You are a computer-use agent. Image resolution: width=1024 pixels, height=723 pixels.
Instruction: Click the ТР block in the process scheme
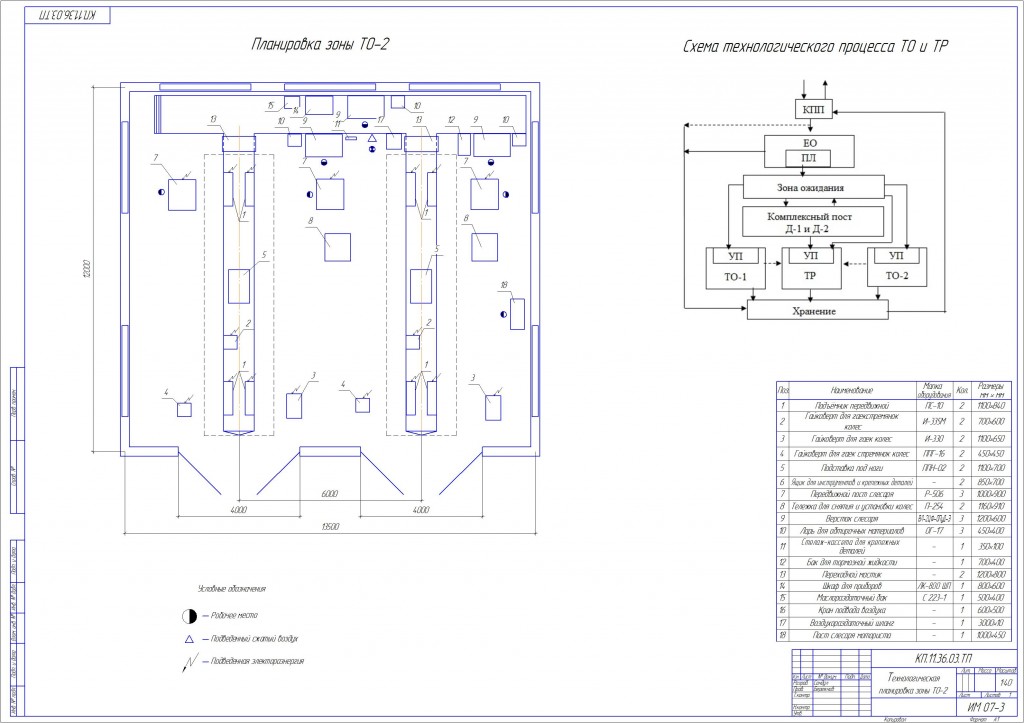tap(812, 268)
